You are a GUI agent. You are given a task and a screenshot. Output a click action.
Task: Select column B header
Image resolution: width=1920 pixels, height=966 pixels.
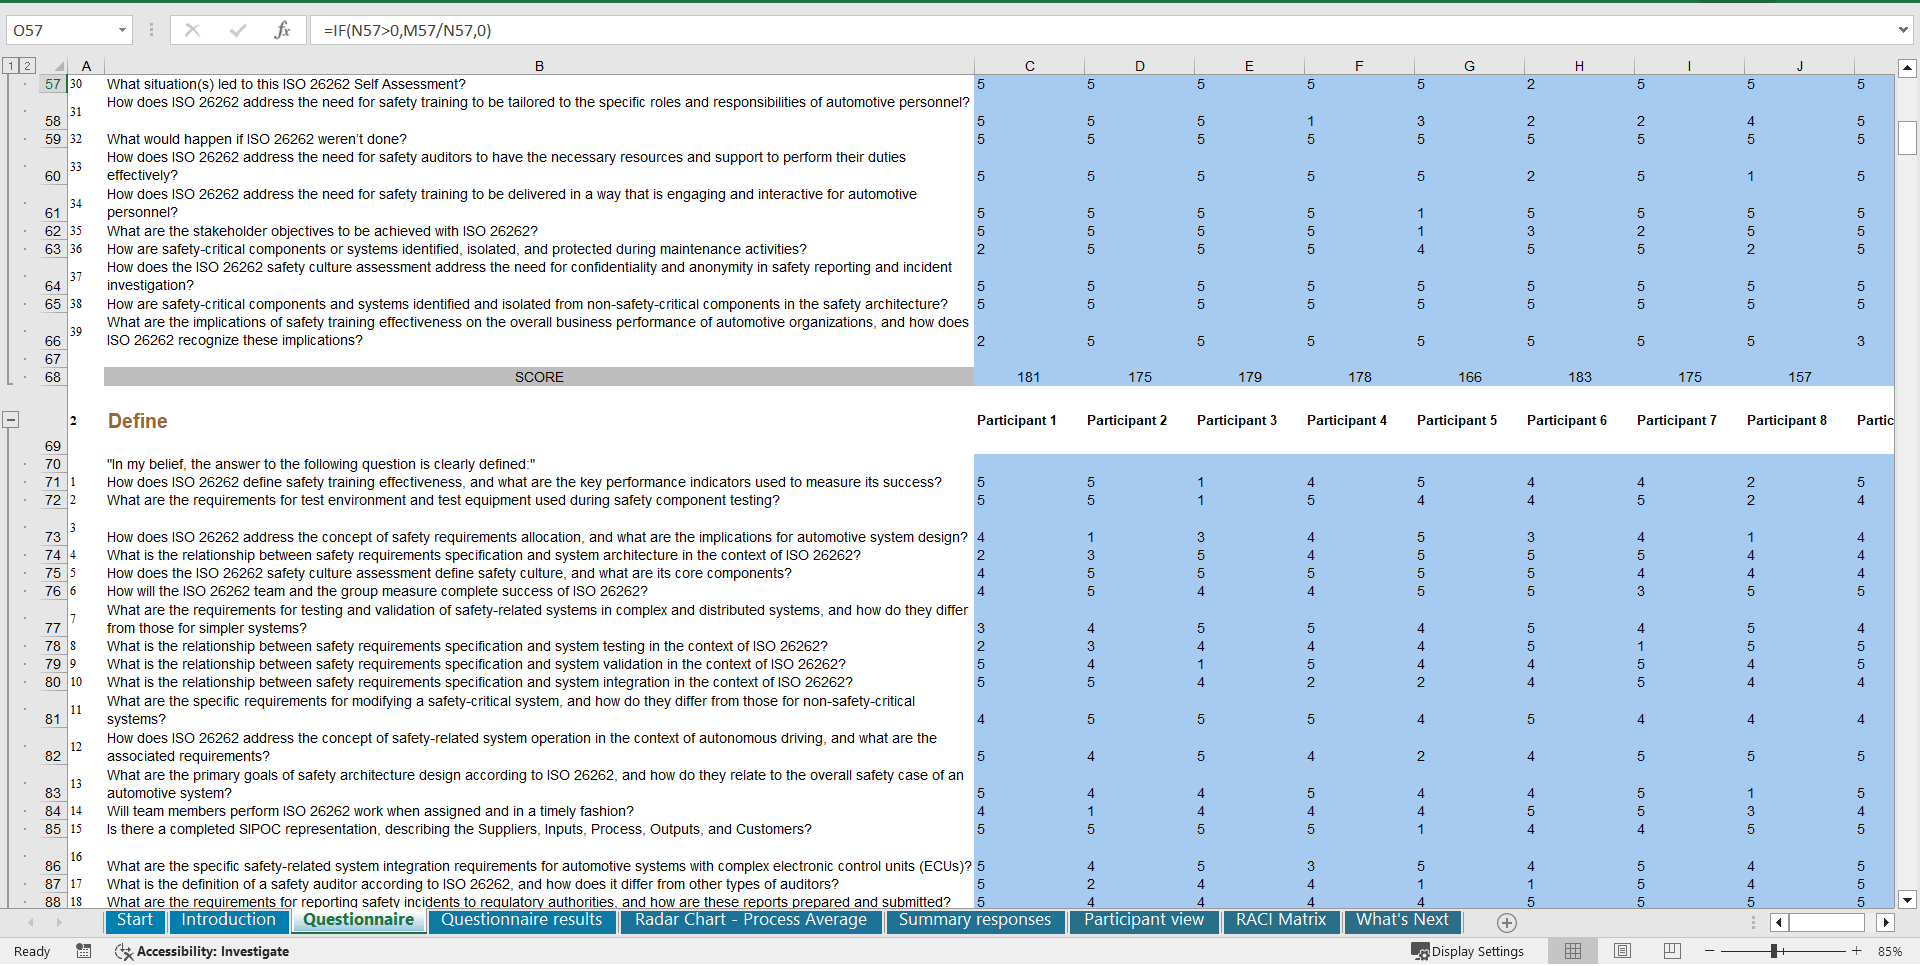[539, 66]
